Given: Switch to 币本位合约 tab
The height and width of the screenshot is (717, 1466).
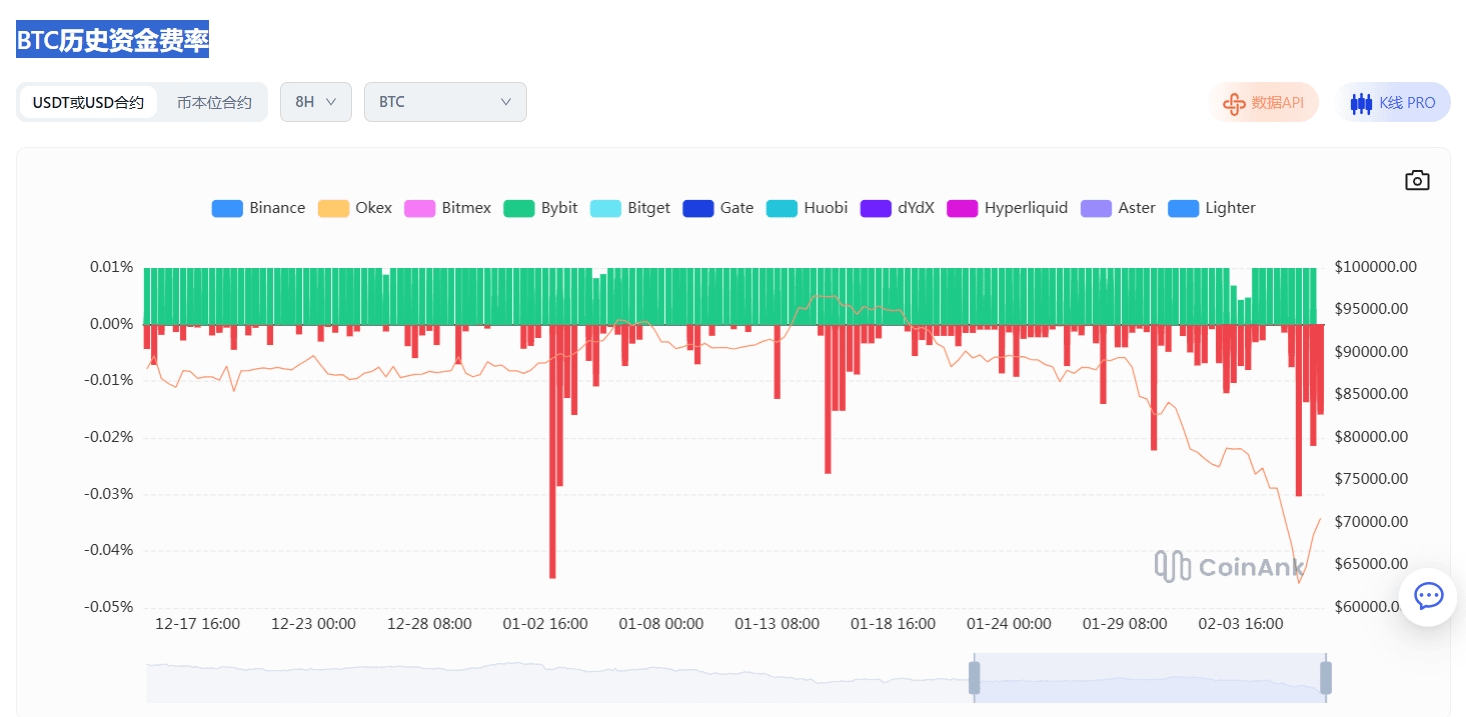Looking at the screenshot, I should pos(214,102).
